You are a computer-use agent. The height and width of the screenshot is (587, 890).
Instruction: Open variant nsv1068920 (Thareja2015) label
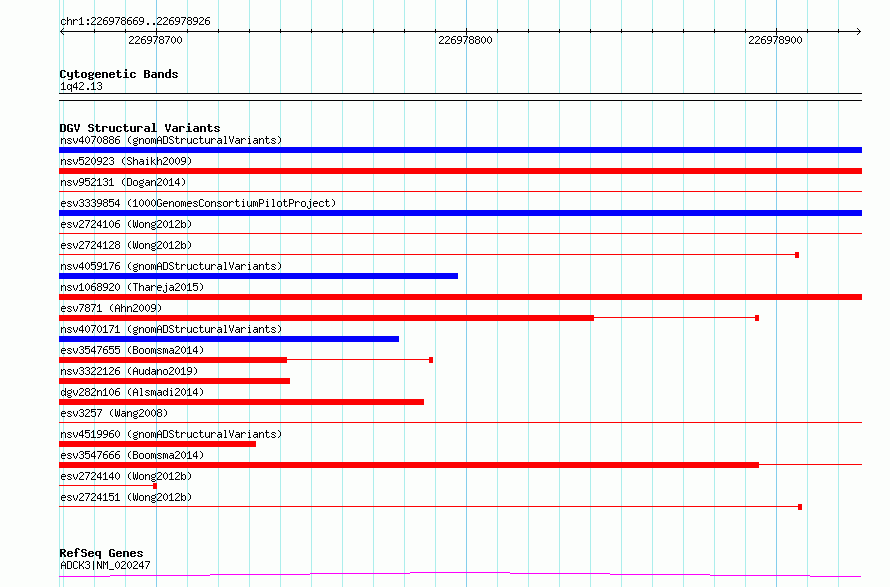pyautogui.click(x=132, y=287)
